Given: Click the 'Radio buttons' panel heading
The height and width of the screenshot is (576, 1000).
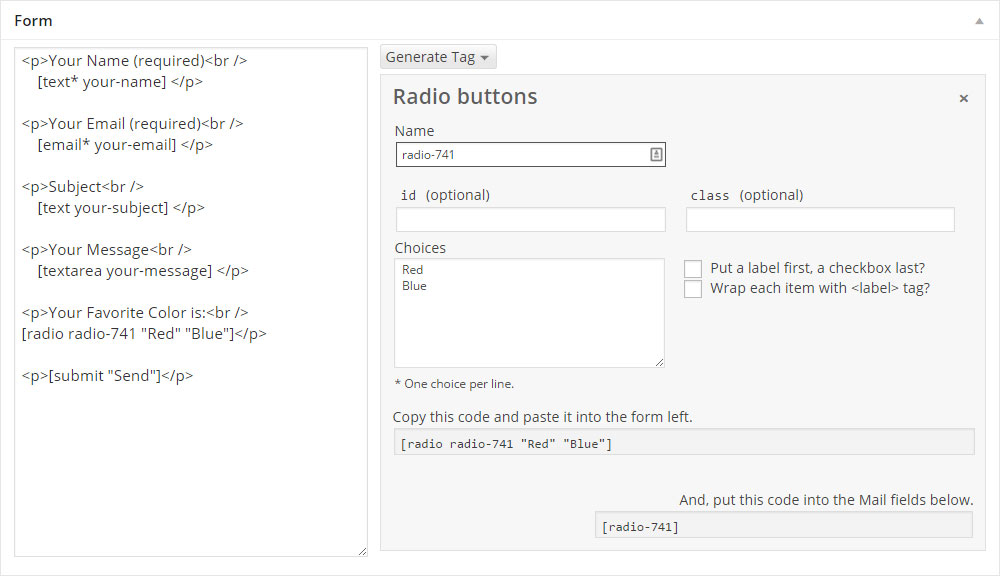Looking at the screenshot, I should pos(465,96).
